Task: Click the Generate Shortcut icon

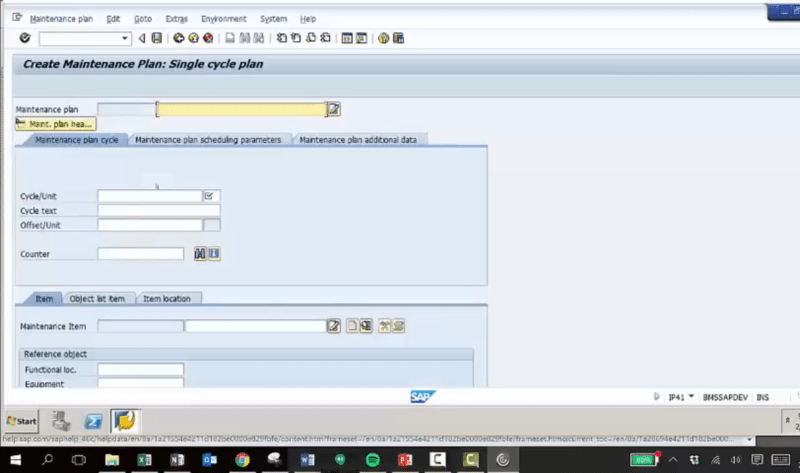Action: point(362,38)
